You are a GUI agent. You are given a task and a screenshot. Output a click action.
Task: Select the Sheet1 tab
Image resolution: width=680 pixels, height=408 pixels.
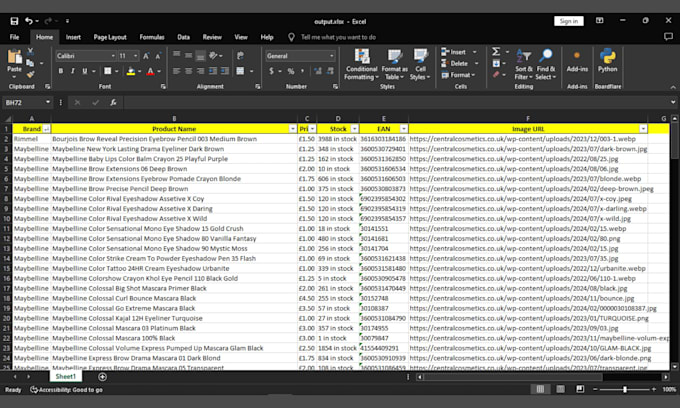[65, 376]
